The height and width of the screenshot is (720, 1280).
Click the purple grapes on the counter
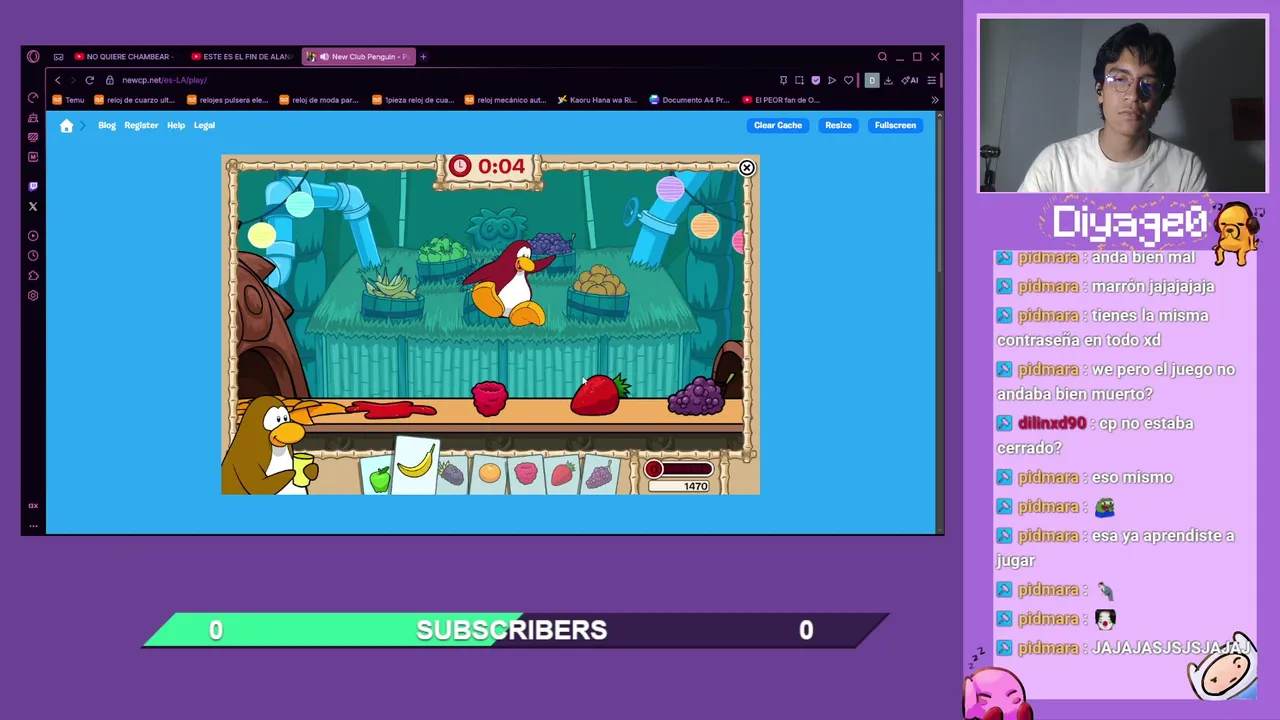coord(696,396)
